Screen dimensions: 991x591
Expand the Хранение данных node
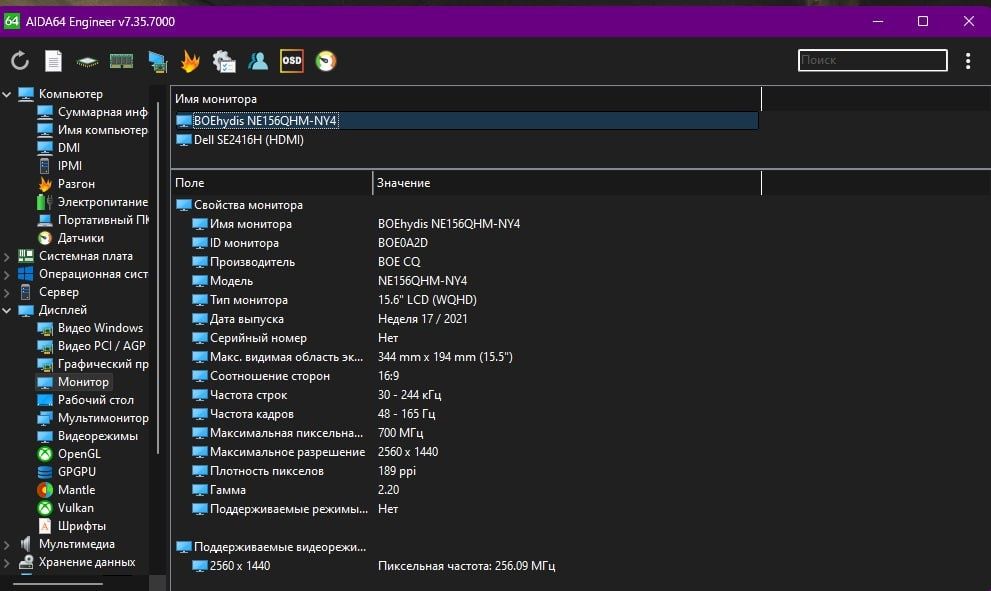coord(7,563)
